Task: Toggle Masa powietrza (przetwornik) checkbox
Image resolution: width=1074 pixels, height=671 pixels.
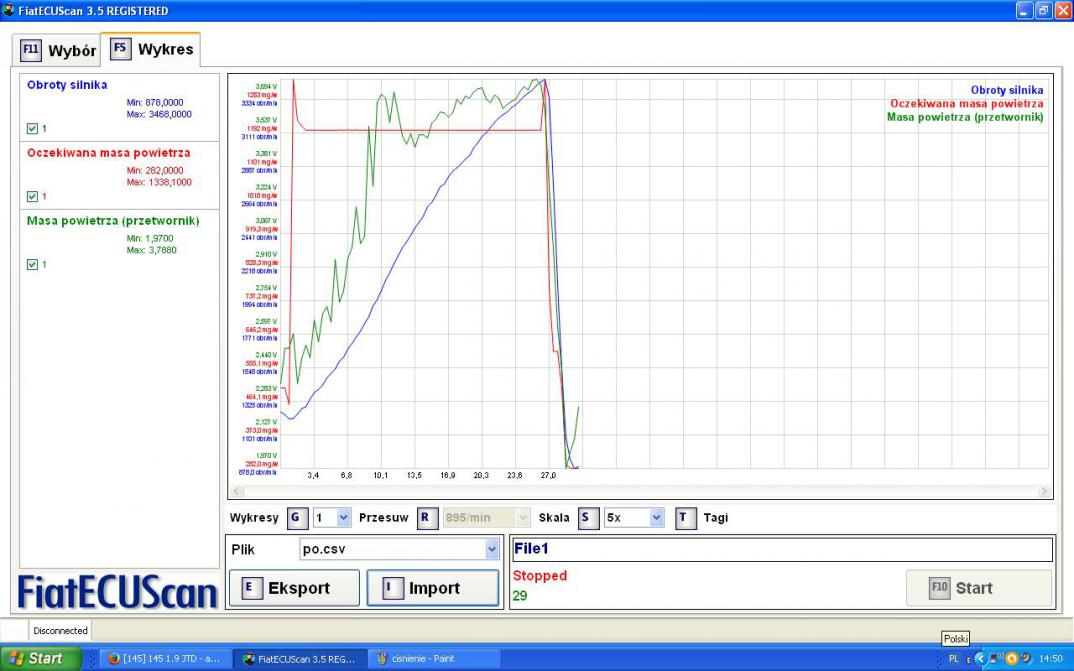Action: tap(33, 264)
